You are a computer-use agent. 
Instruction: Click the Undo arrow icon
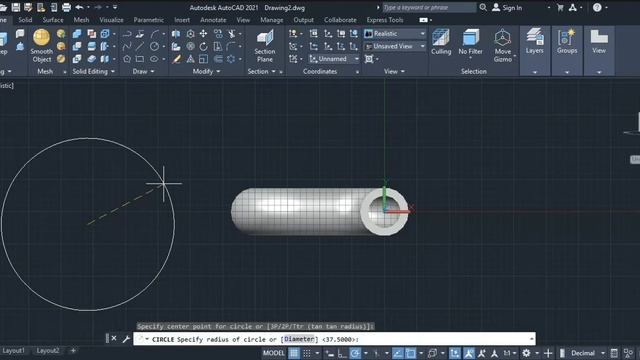[79, 7]
